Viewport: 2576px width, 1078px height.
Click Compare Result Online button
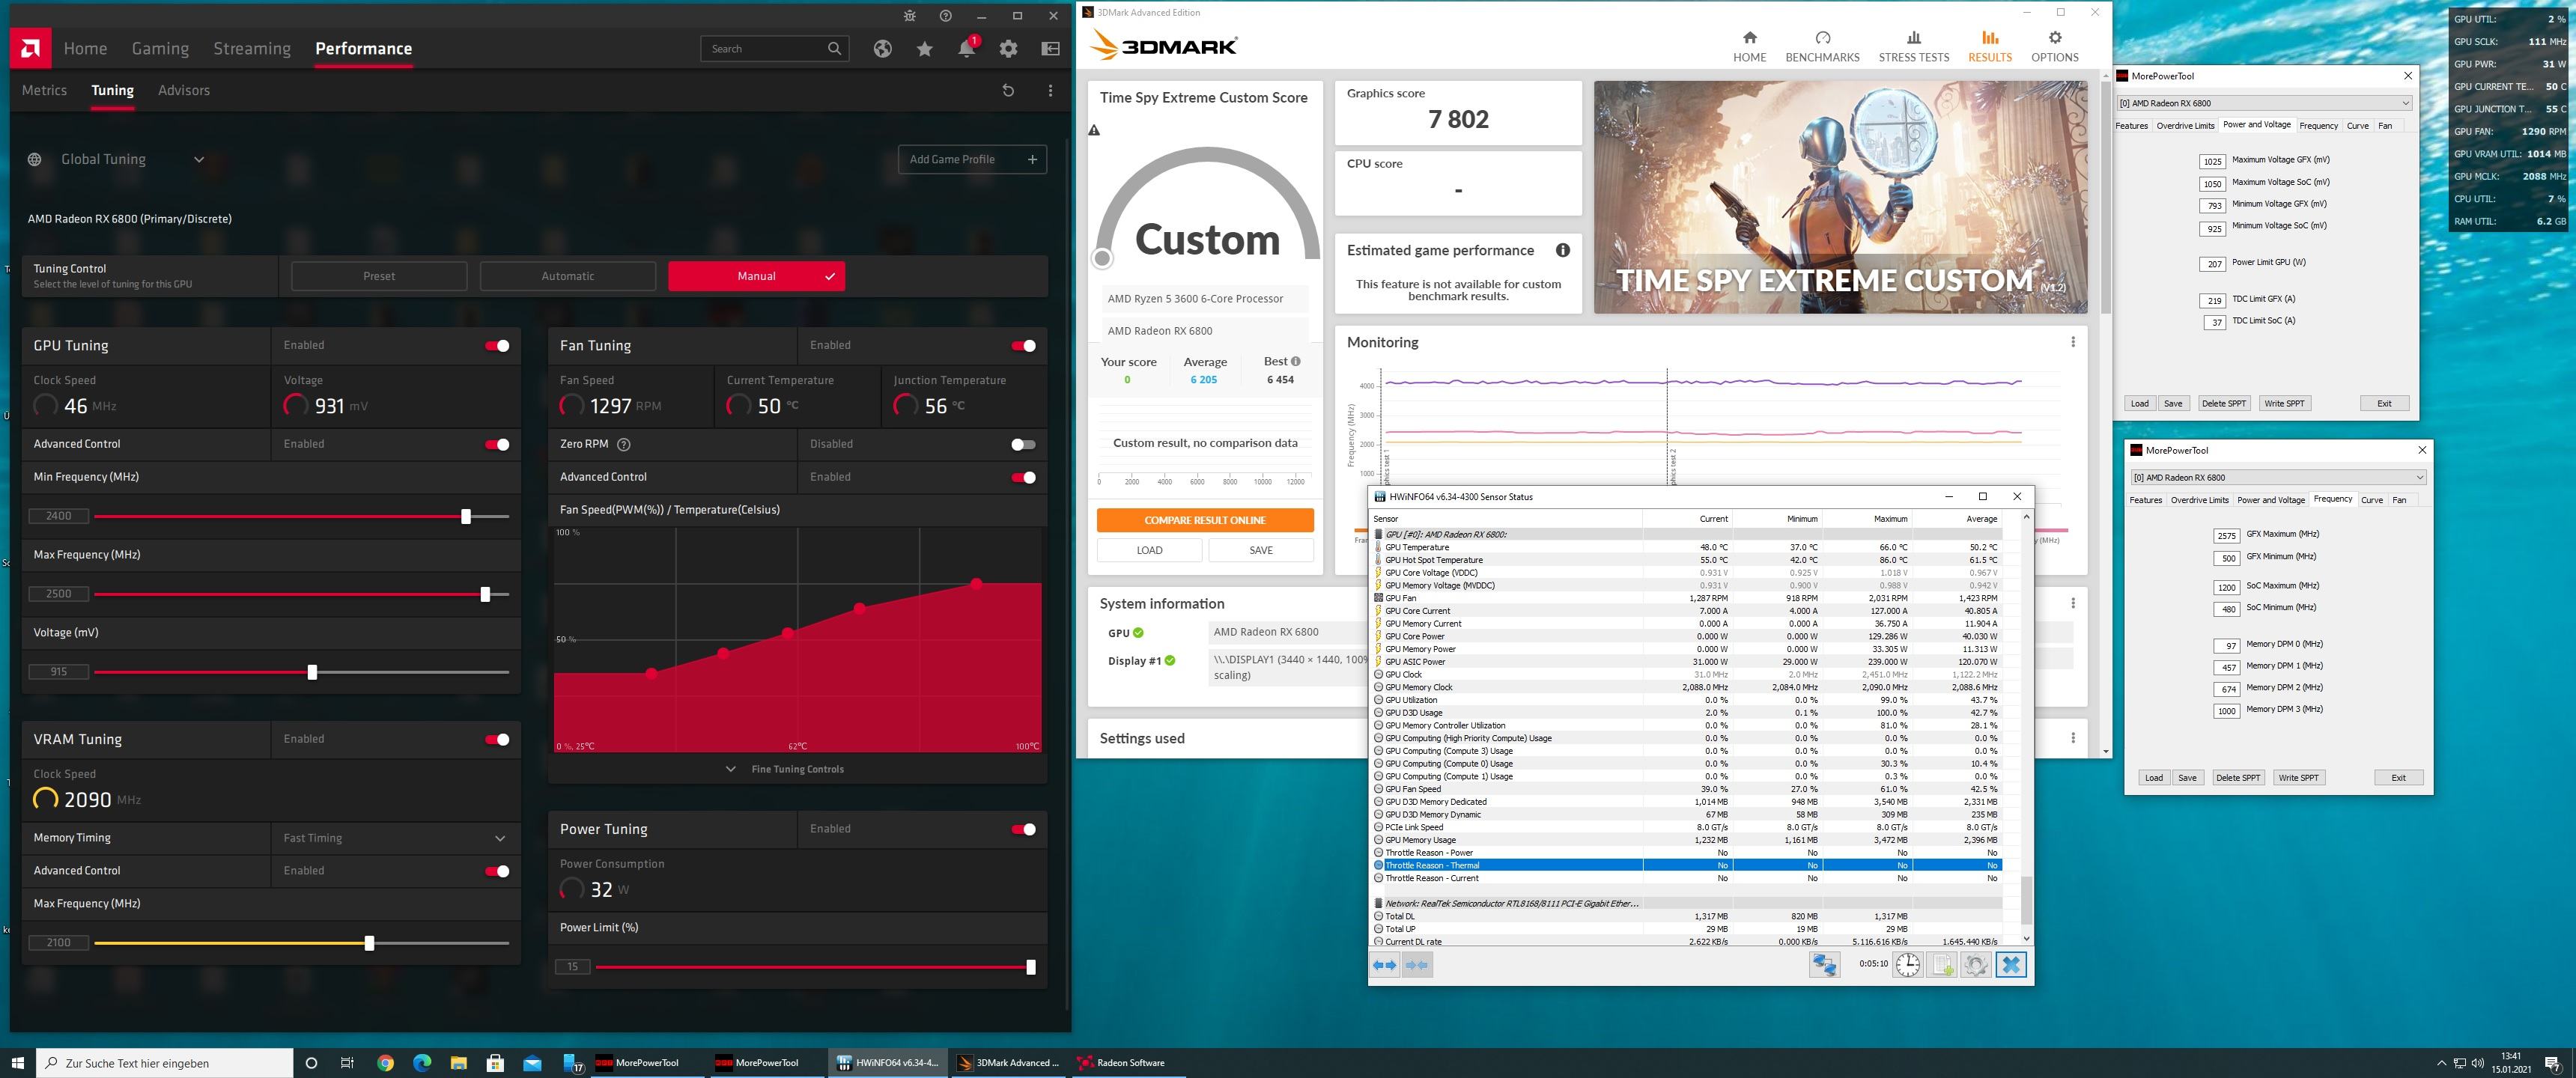click(1205, 520)
